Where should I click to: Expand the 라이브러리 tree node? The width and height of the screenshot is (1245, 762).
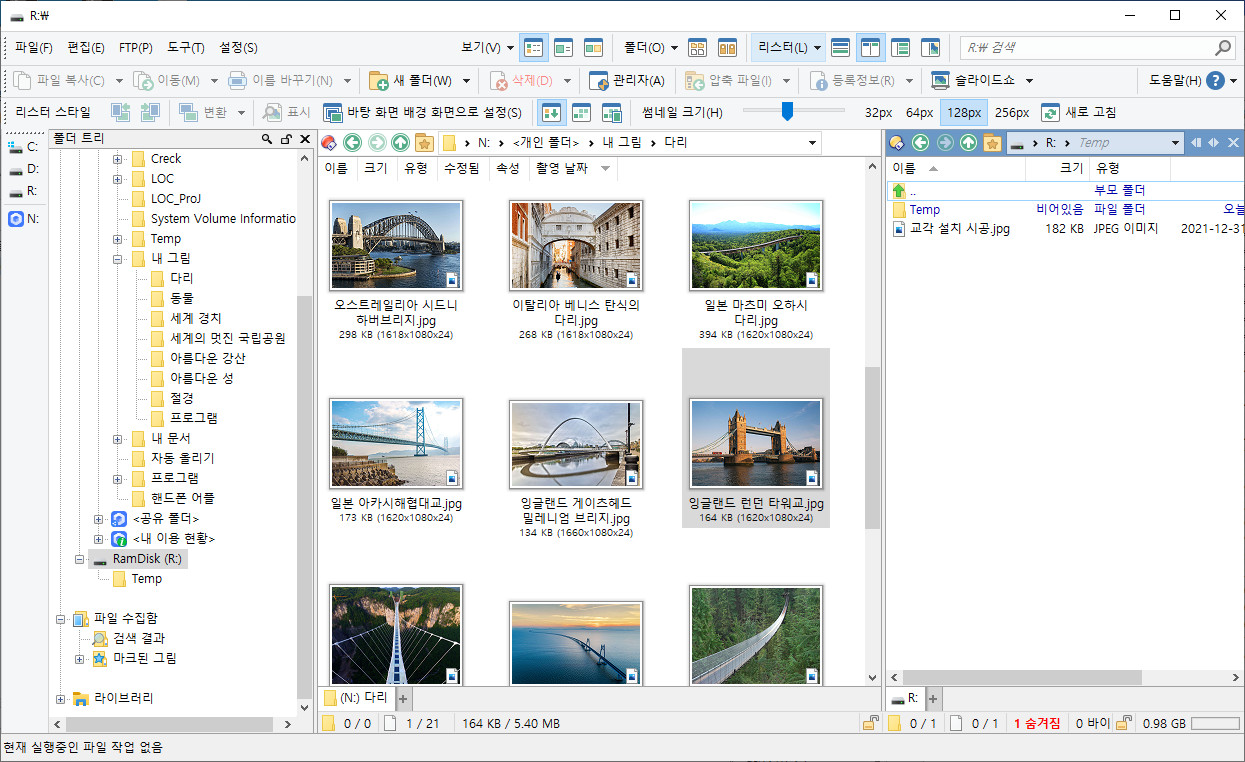(x=60, y=698)
